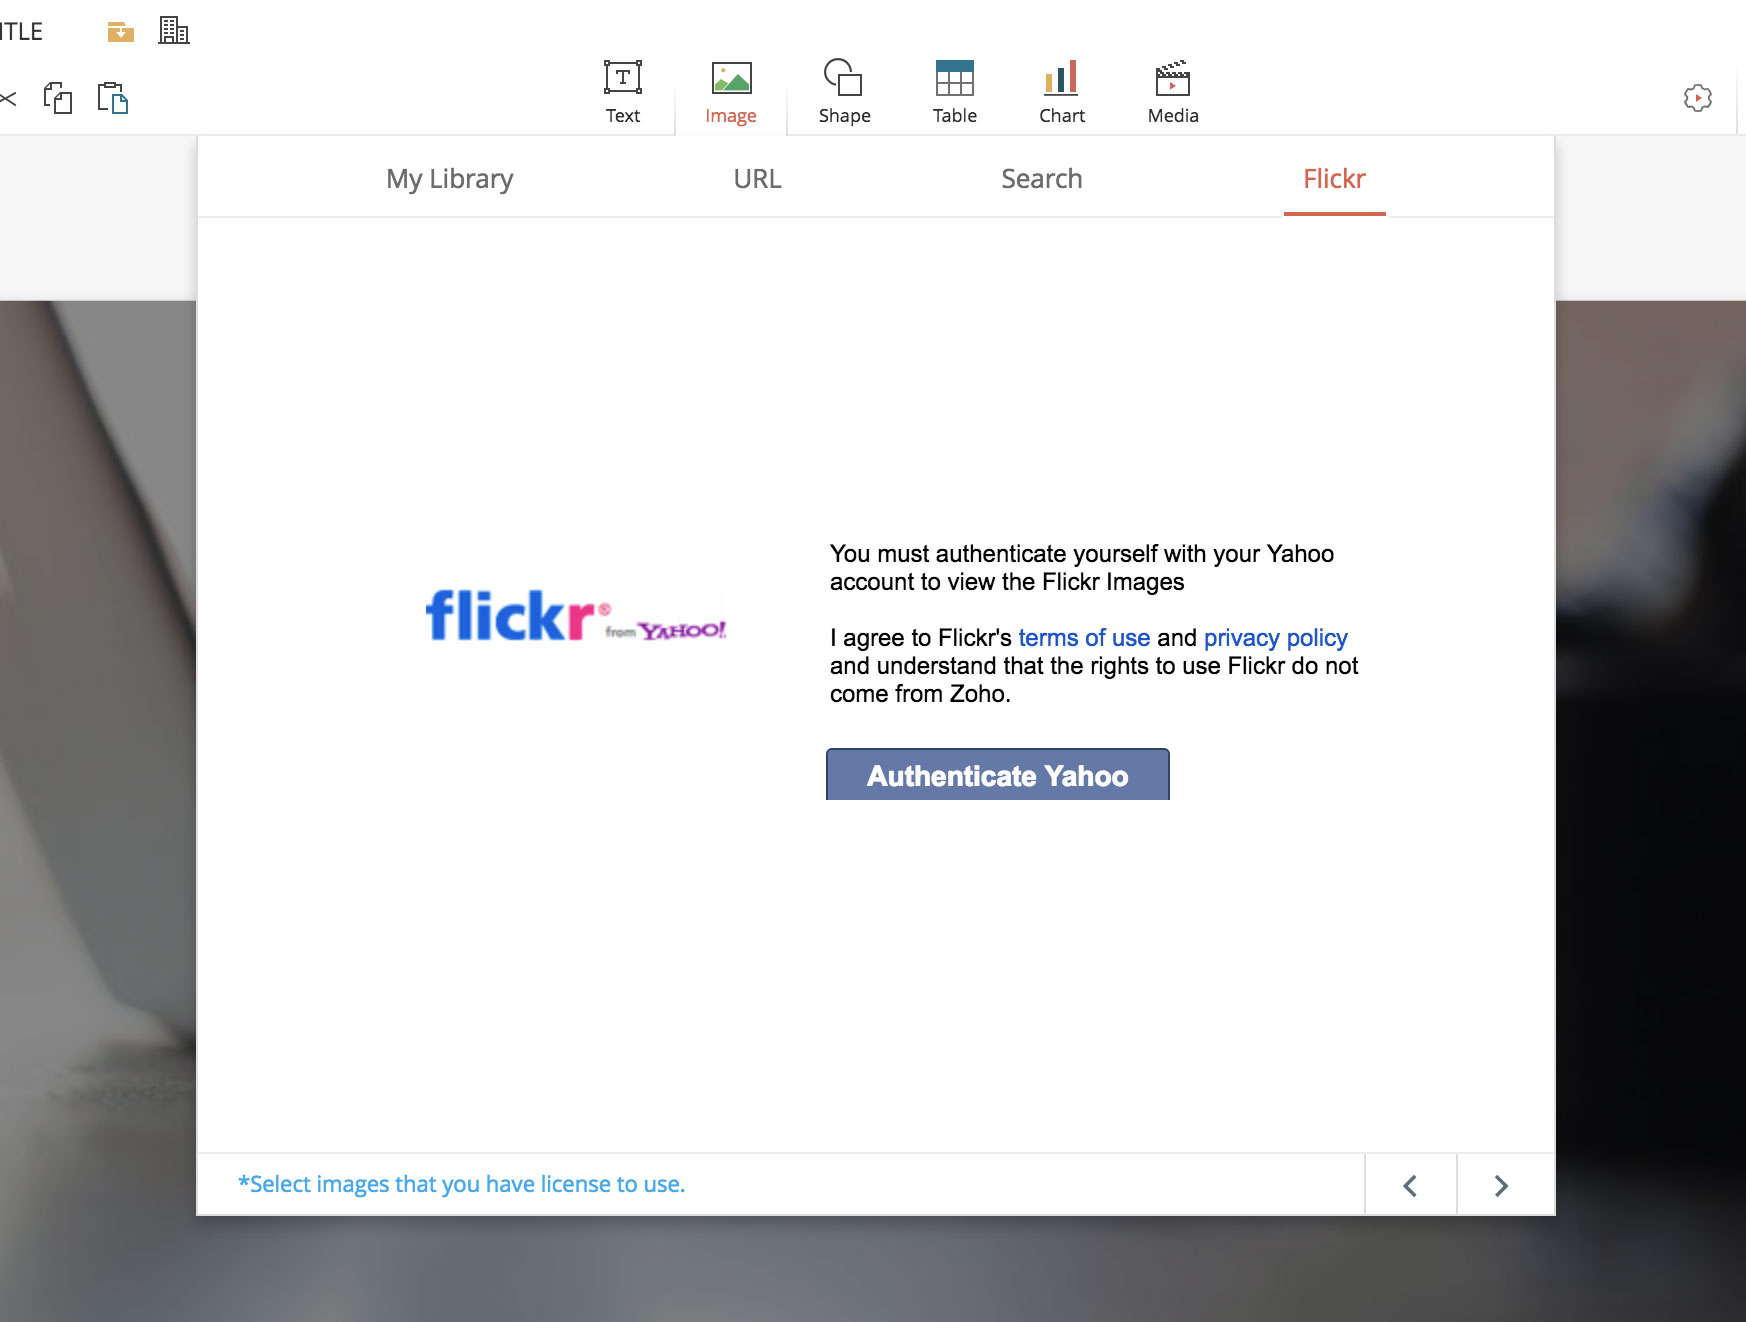Open the Shape insert tool

click(x=844, y=92)
